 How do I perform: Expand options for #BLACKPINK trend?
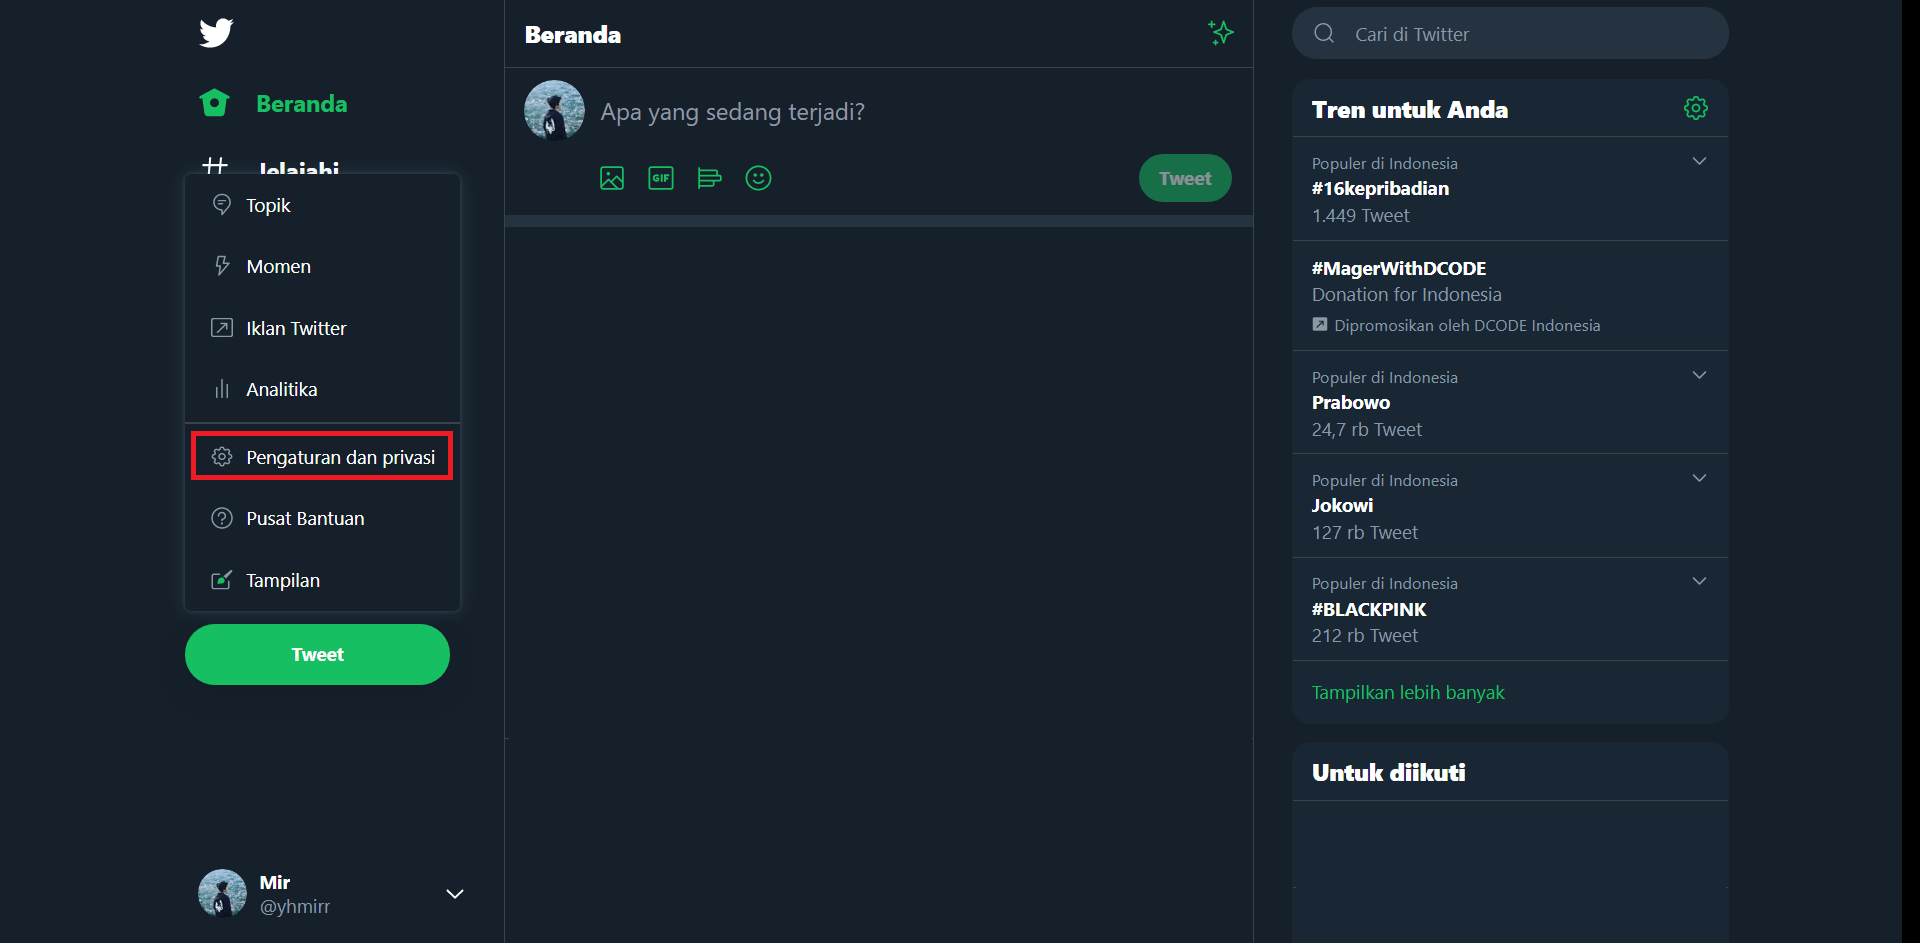click(1699, 581)
